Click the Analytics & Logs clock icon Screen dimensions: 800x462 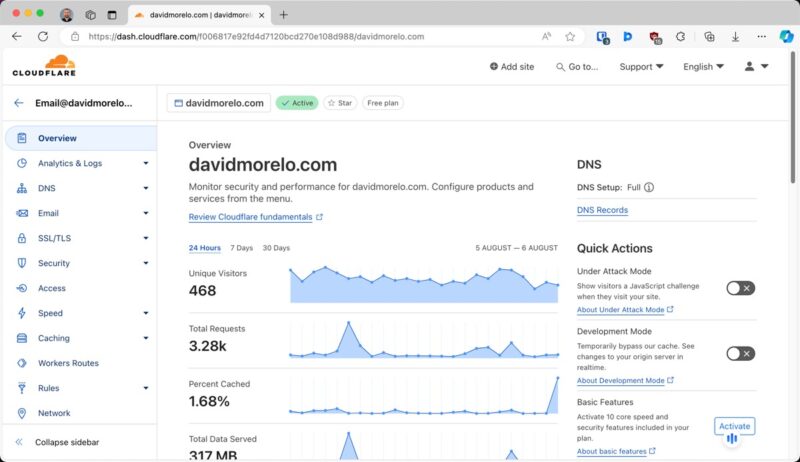click(x=21, y=163)
